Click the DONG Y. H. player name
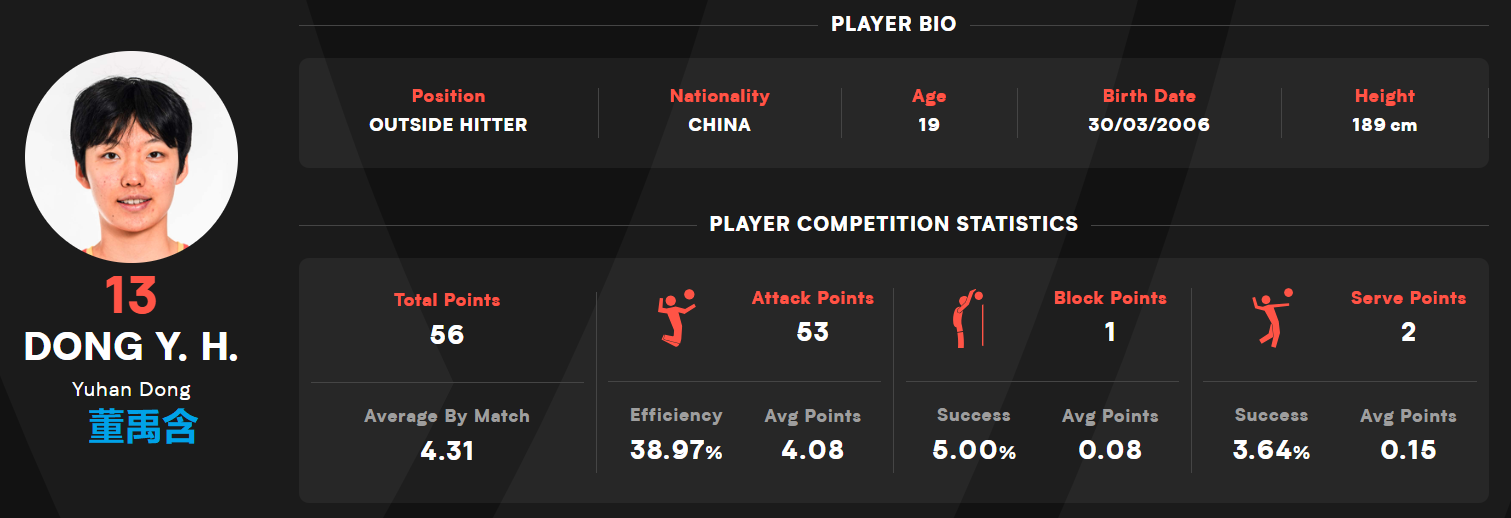Image resolution: width=1511 pixels, height=518 pixels. [x=131, y=347]
